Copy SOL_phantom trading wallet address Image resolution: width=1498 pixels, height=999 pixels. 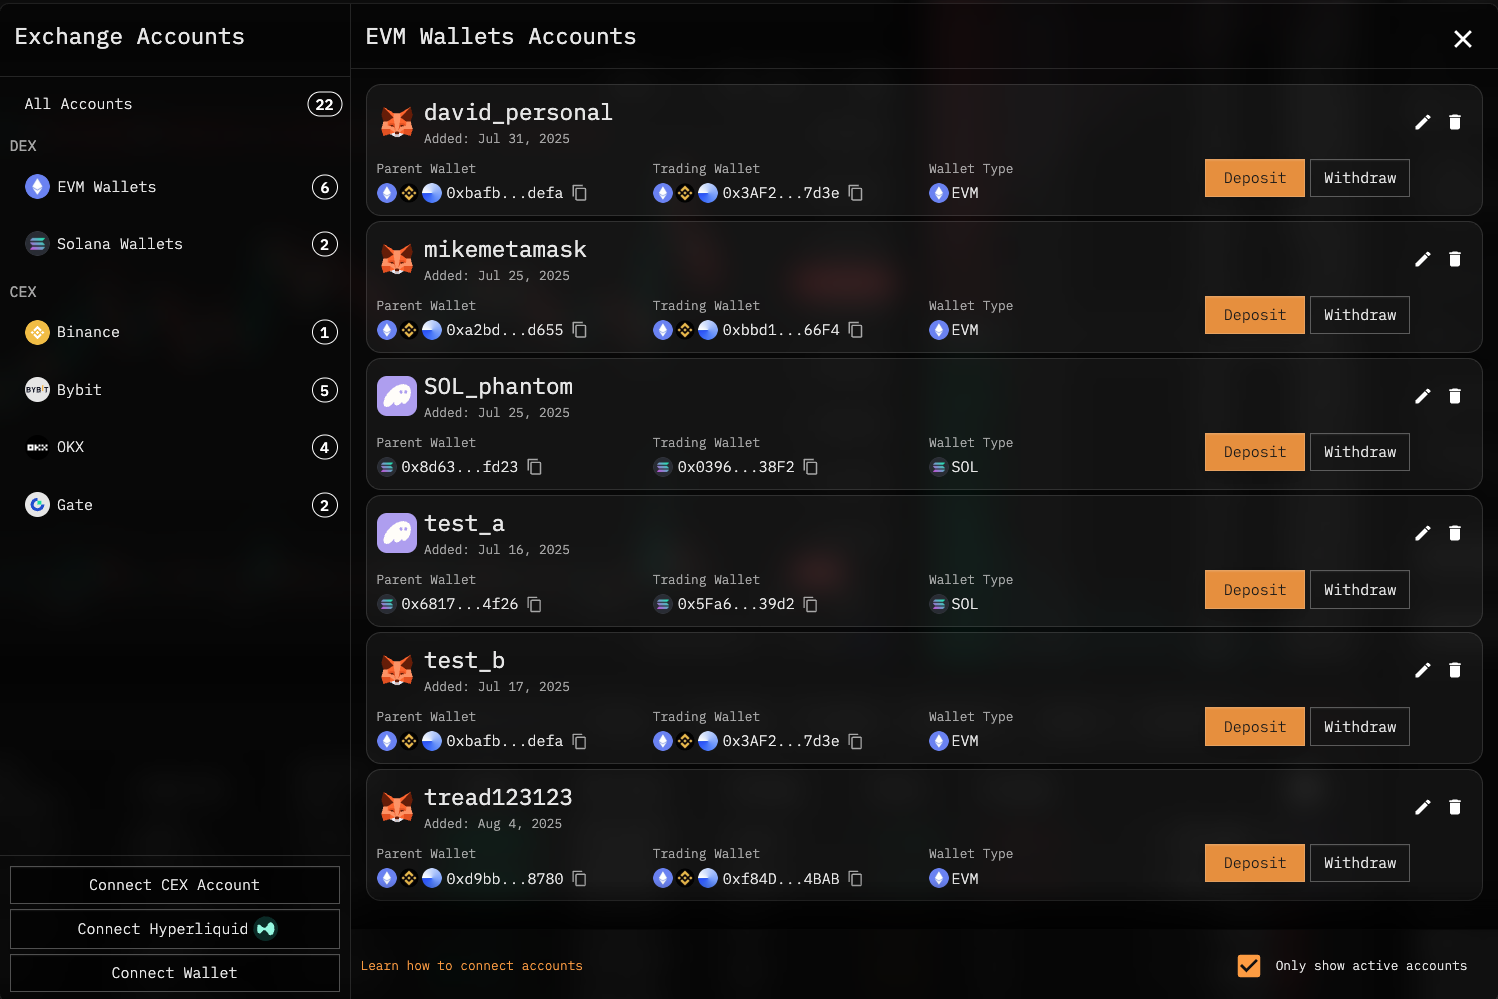coord(811,467)
